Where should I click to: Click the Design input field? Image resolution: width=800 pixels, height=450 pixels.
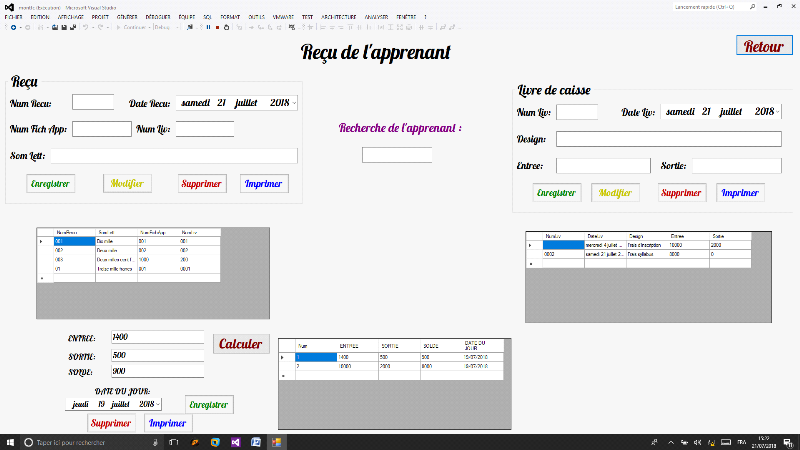pyautogui.click(x=668, y=139)
